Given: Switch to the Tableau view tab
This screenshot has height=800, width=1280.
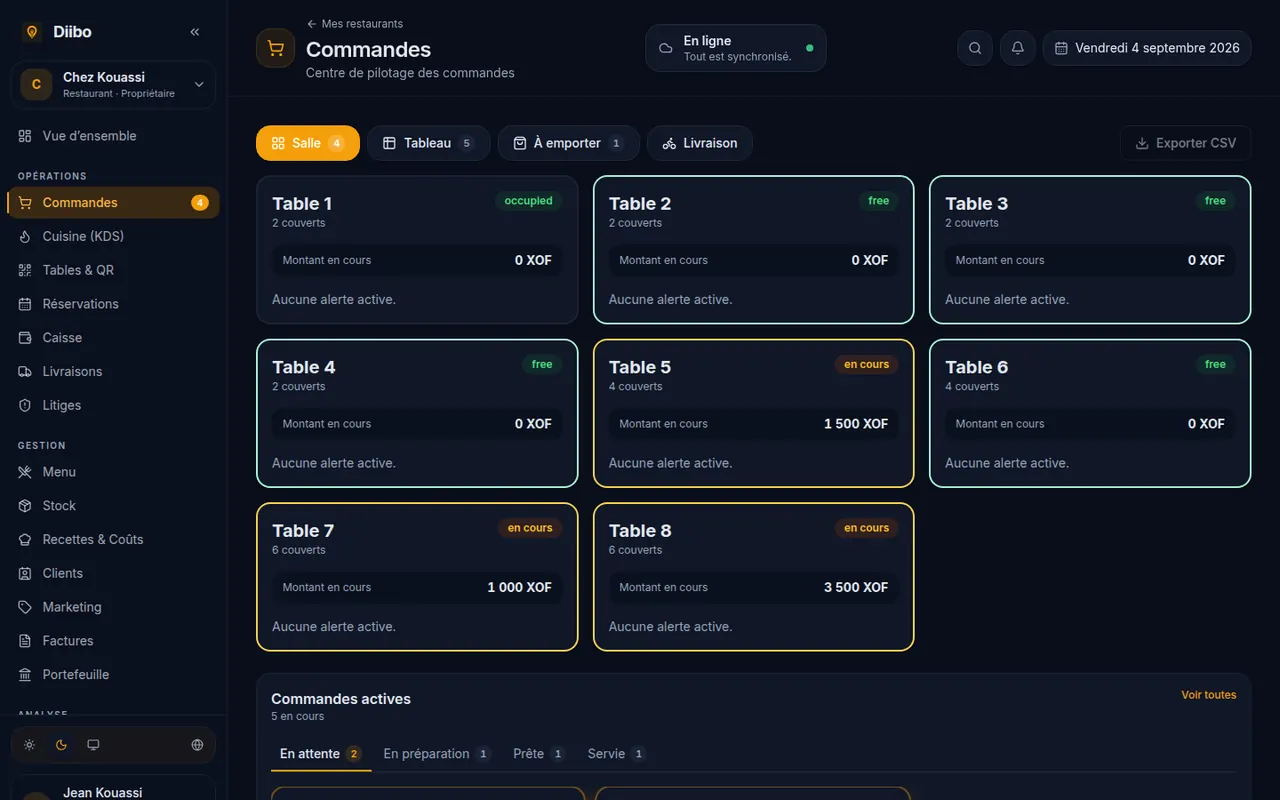Looking at the screenshot, I should click(x=428, y=143).
